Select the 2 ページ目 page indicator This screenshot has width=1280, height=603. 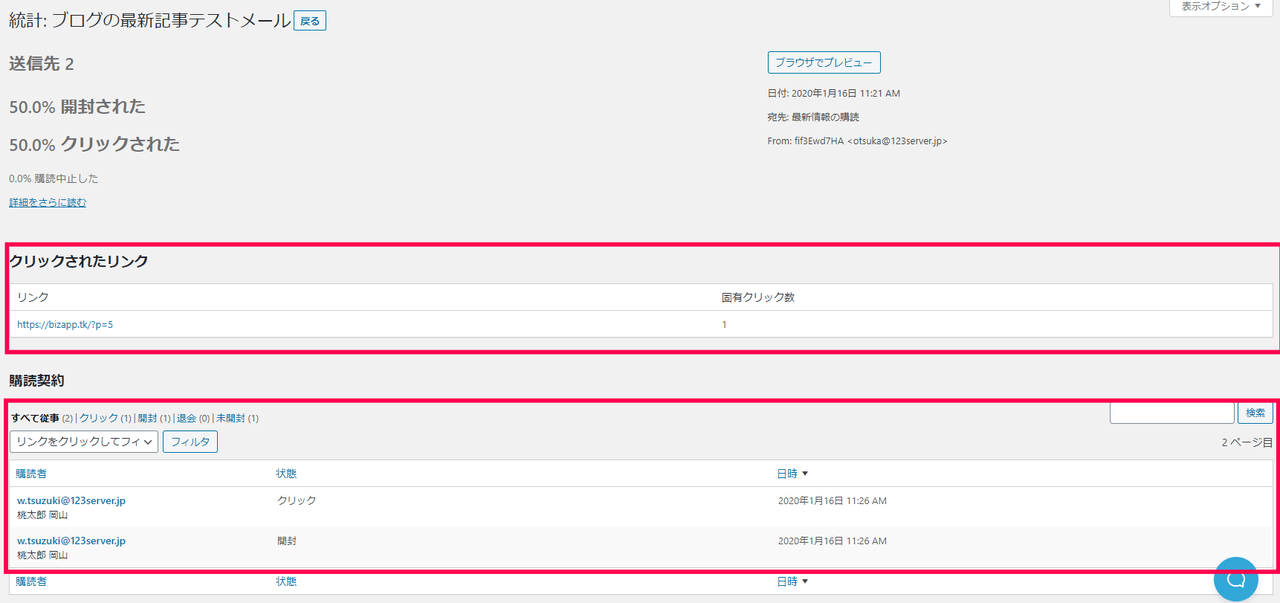click(1247, 441)
